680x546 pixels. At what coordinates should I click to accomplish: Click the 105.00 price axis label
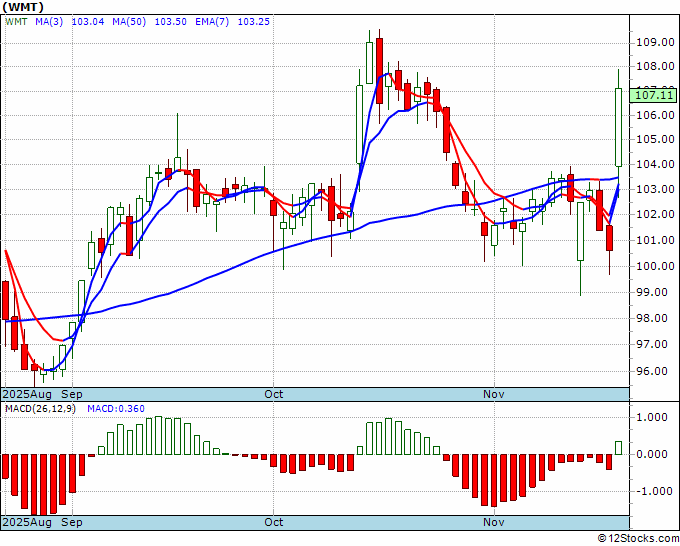655,140
